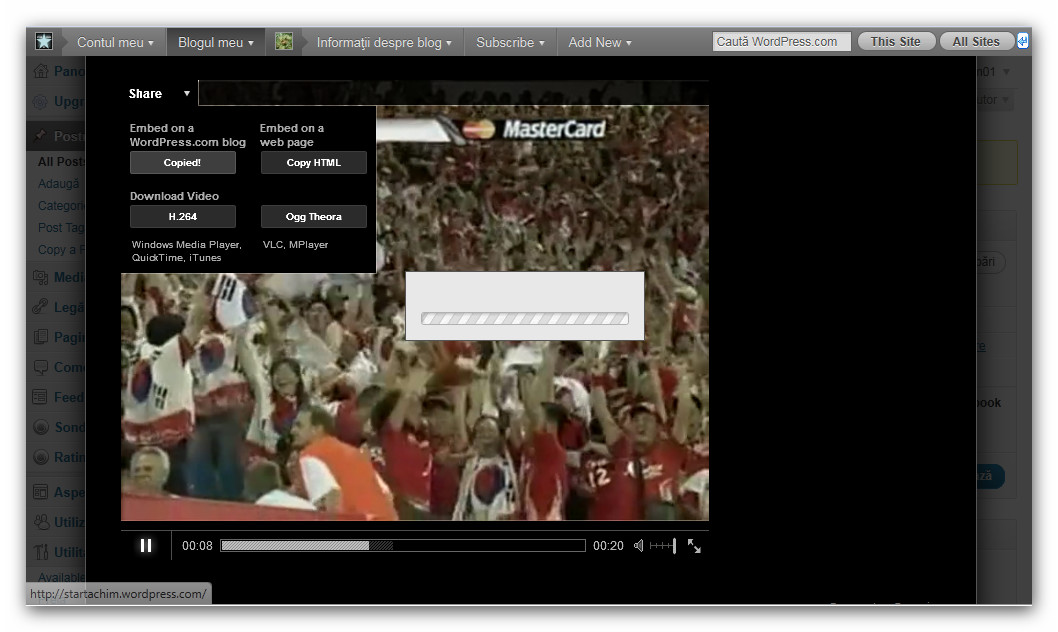
Task: Click the Pagini icon in the sidebar
Action: point(41,337)
